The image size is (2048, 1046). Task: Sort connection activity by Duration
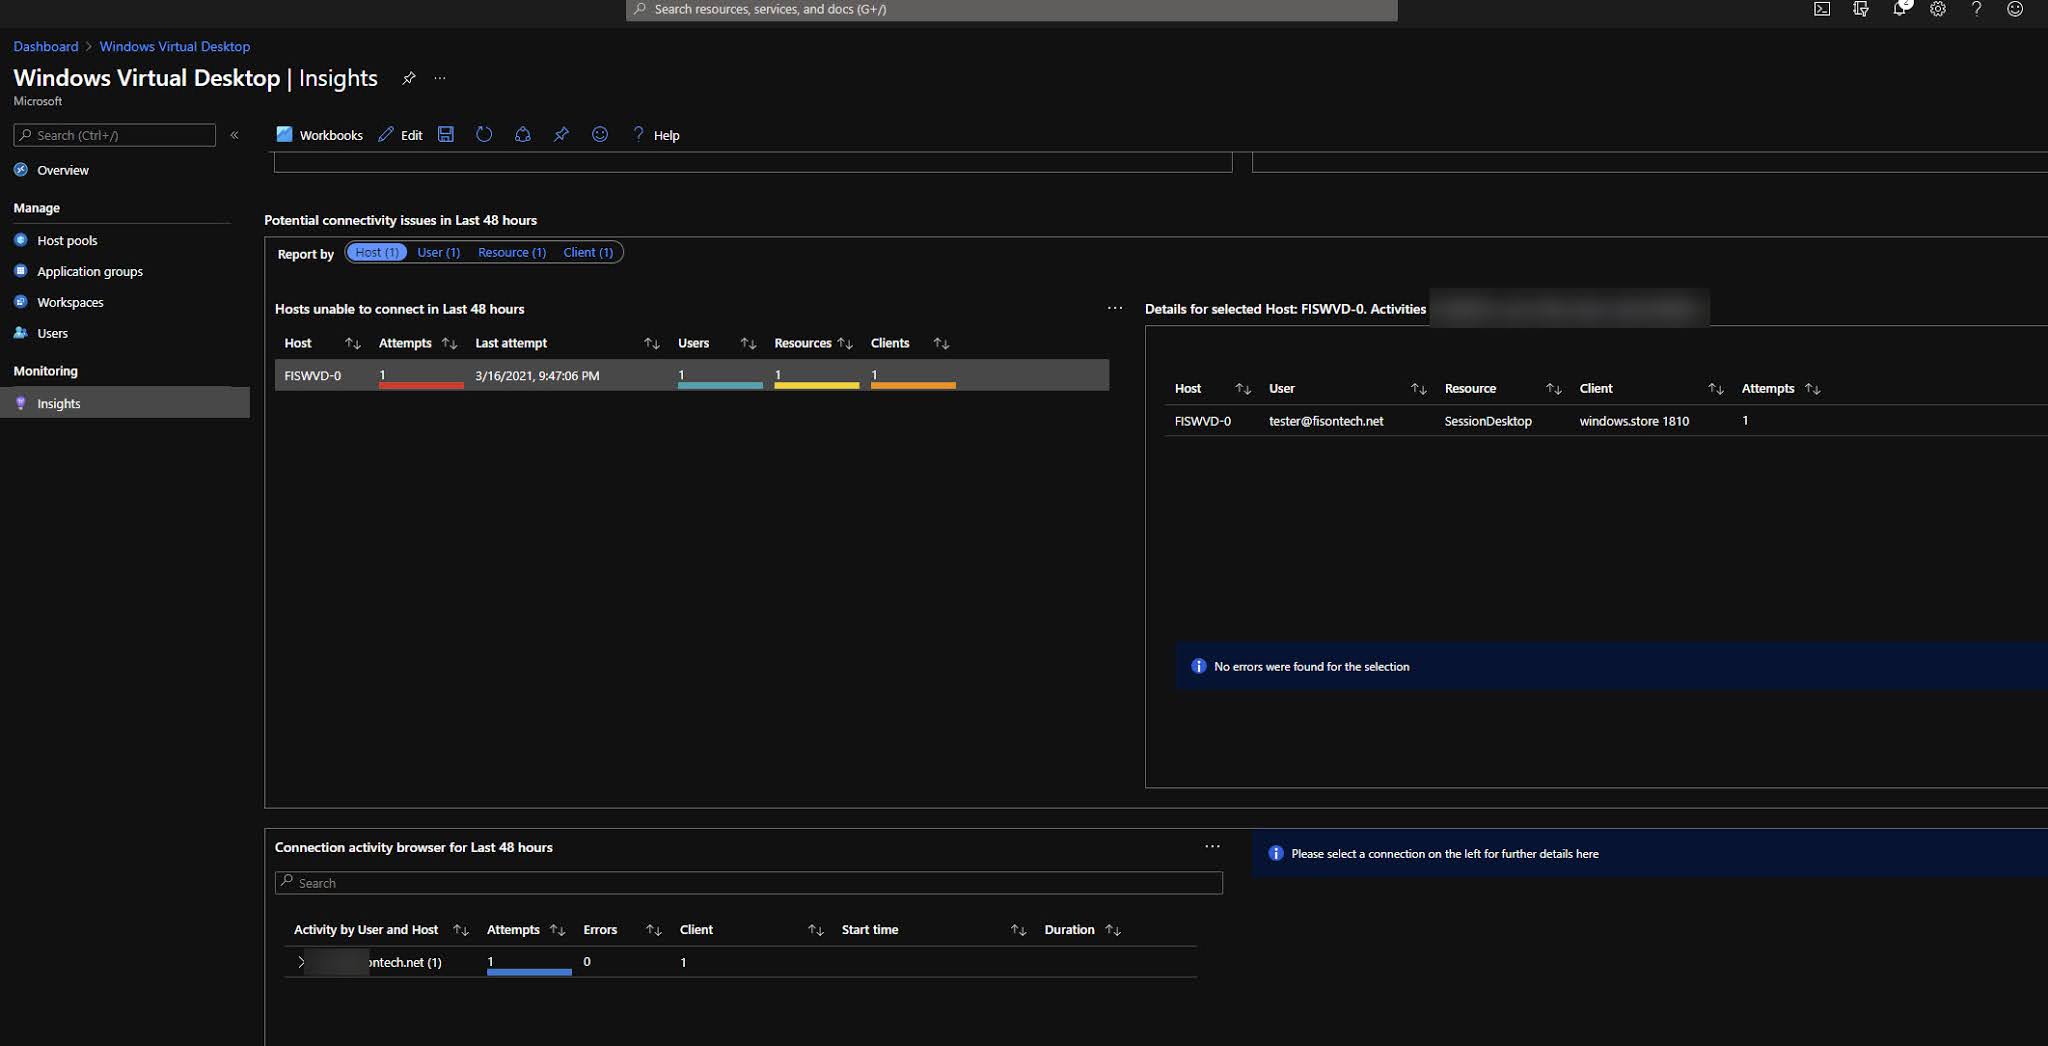click(x=1113, y=930)
